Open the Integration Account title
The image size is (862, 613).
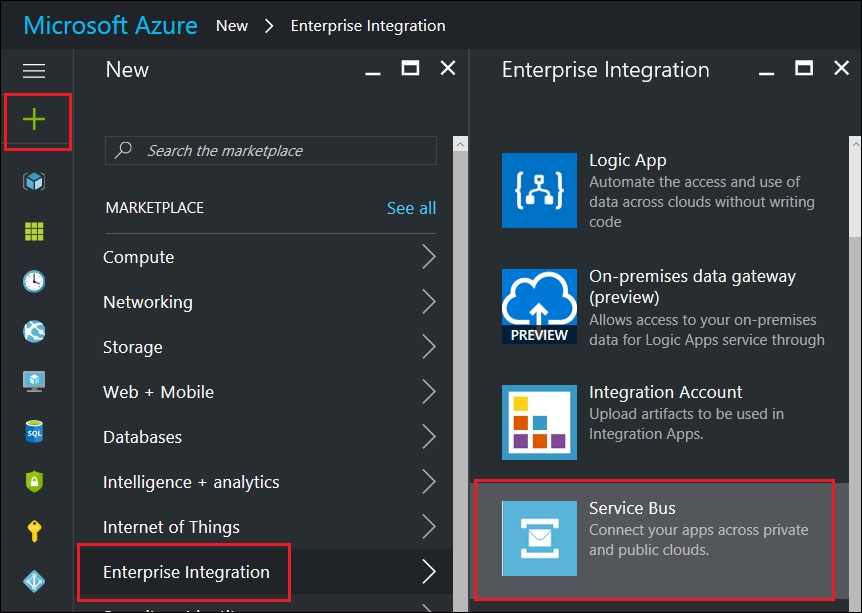click(x=666, y=392)
